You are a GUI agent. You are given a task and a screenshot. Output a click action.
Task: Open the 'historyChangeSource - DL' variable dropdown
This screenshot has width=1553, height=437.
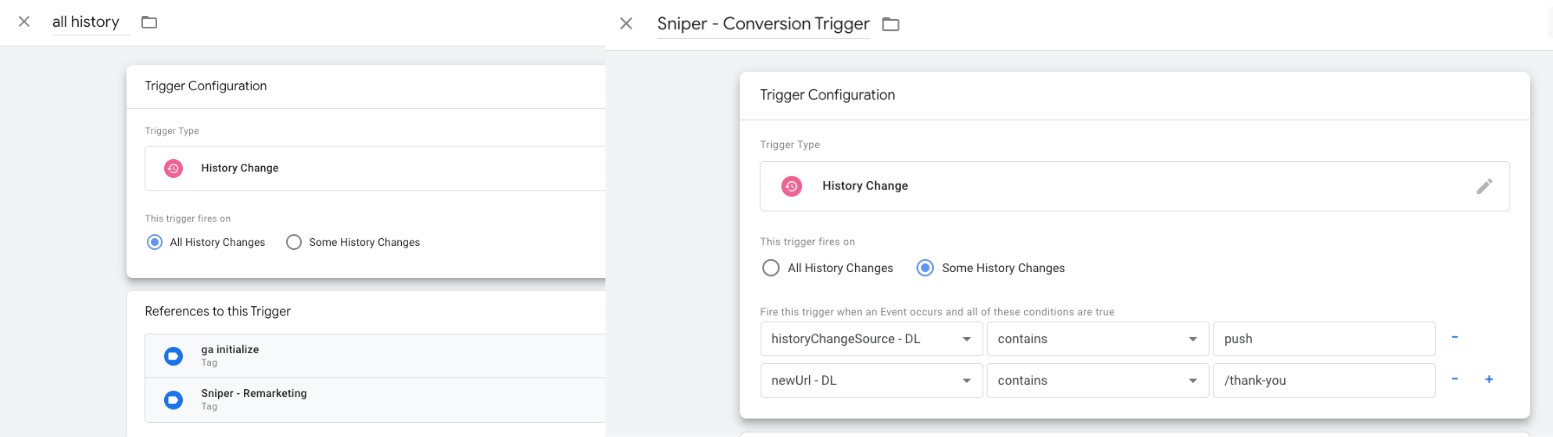(x=871, y=339)
